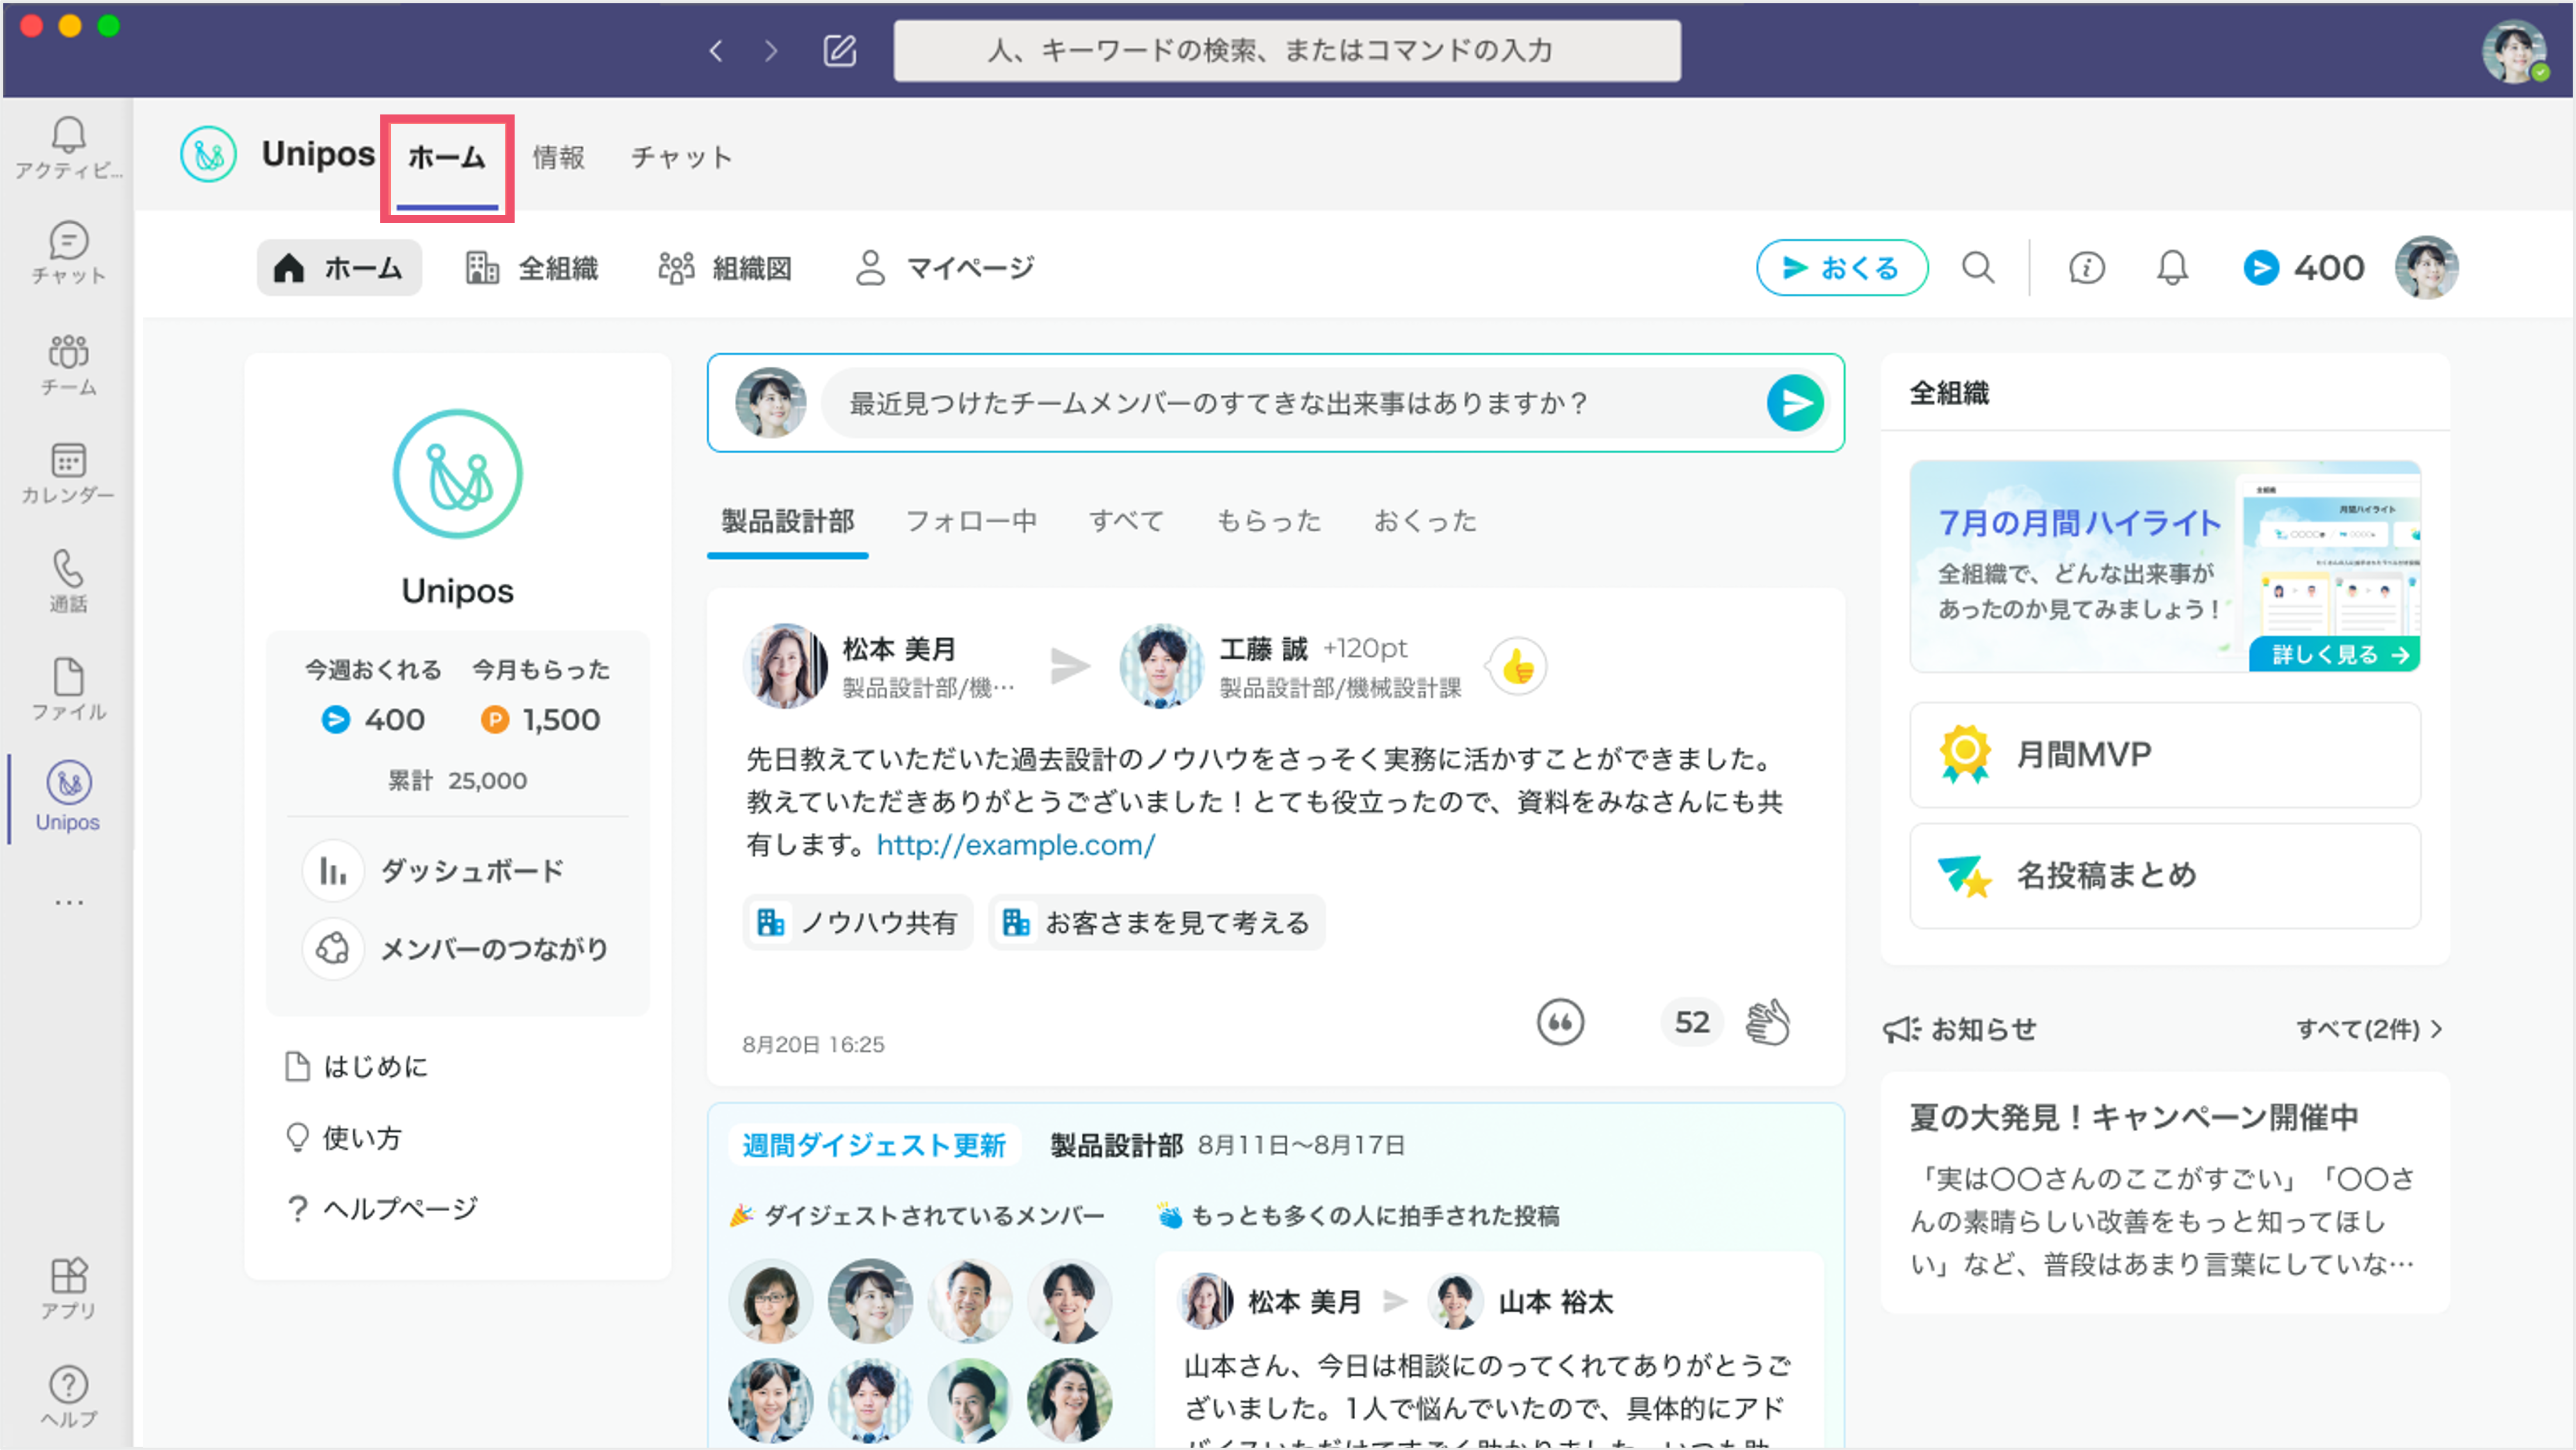Screen dimensions: 2576x1450
Task: Open the Activity bell in Teams sidebar
Action: pyautogui.click(x=68, y=148)
